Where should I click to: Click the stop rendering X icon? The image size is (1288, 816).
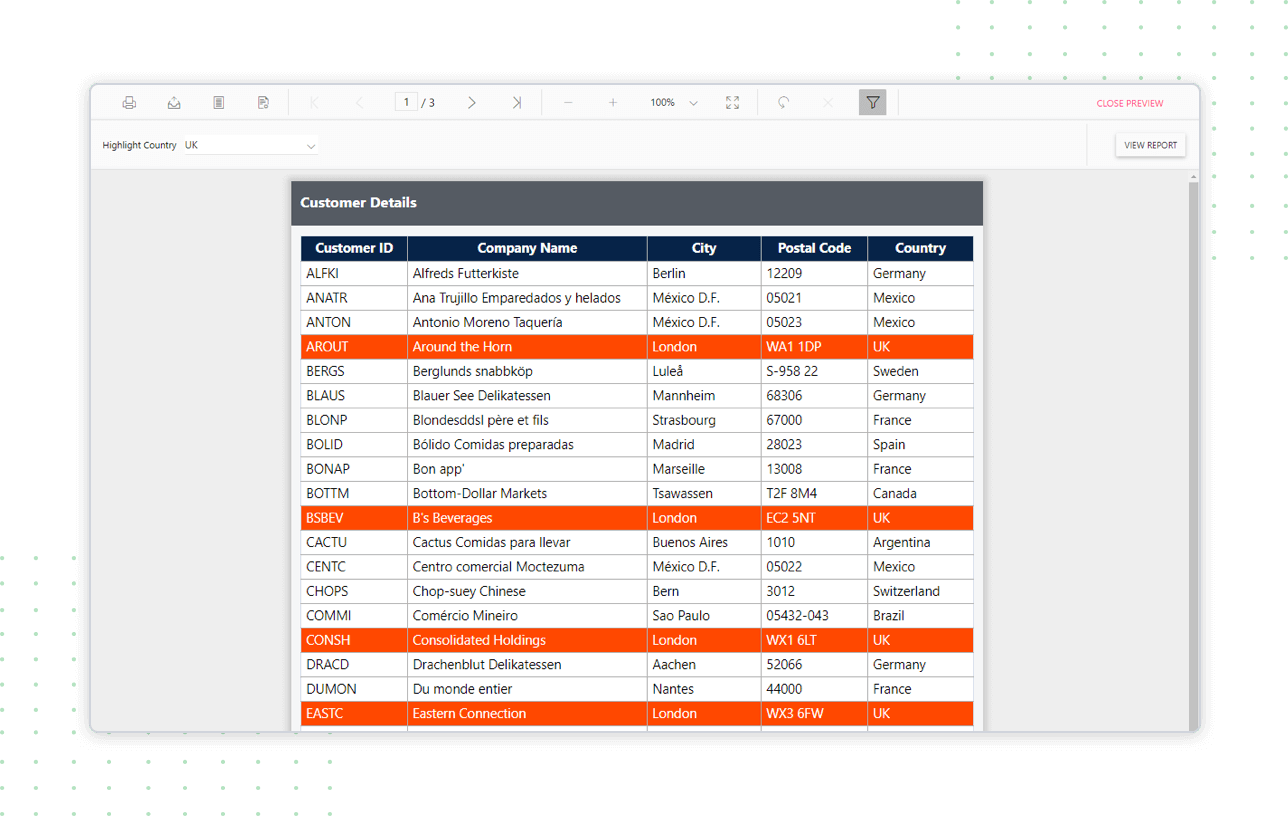click(x=828, y=103)
